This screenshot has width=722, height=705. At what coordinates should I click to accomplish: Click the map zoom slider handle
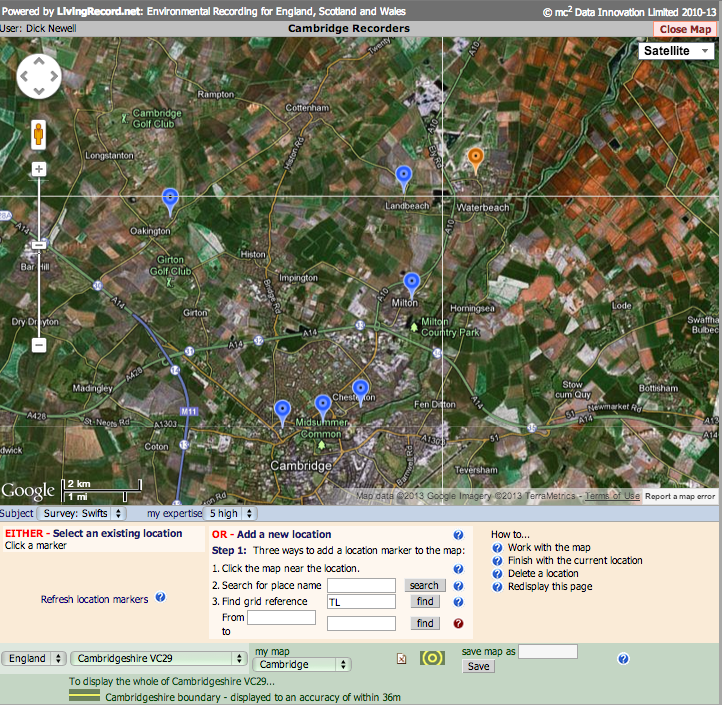(39, 245)
